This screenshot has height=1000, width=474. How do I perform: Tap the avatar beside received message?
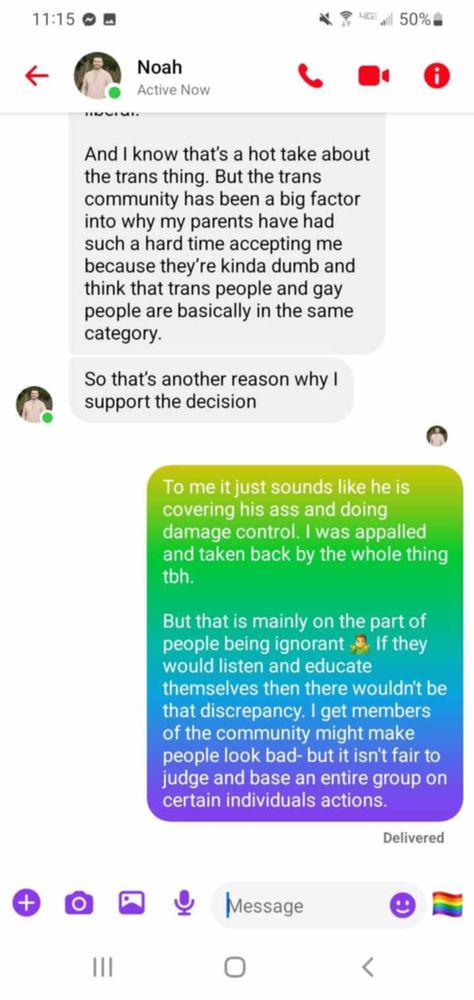click(x=34, y=404)
